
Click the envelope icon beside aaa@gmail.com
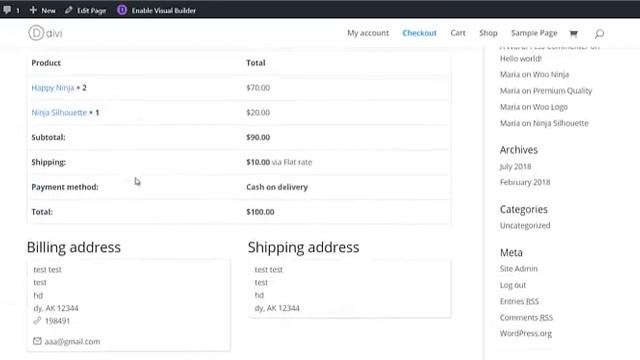point(37,341)
